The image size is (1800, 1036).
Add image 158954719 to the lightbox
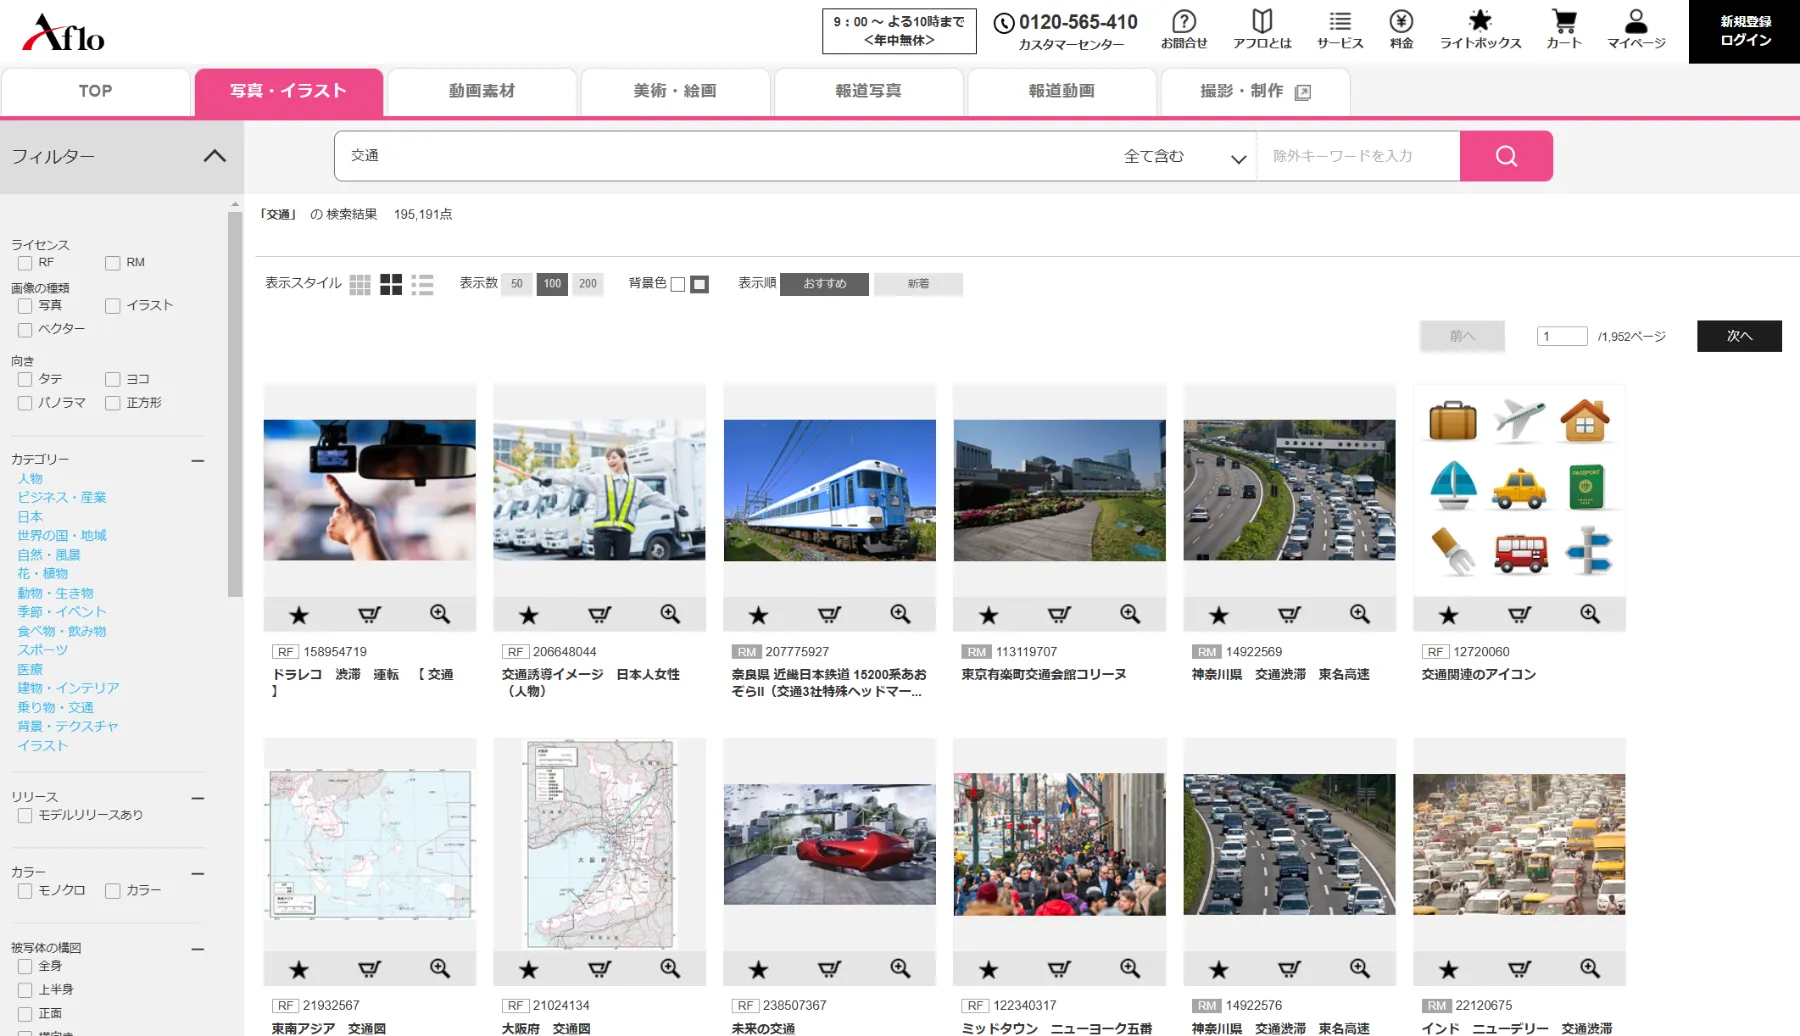(299, 615)
